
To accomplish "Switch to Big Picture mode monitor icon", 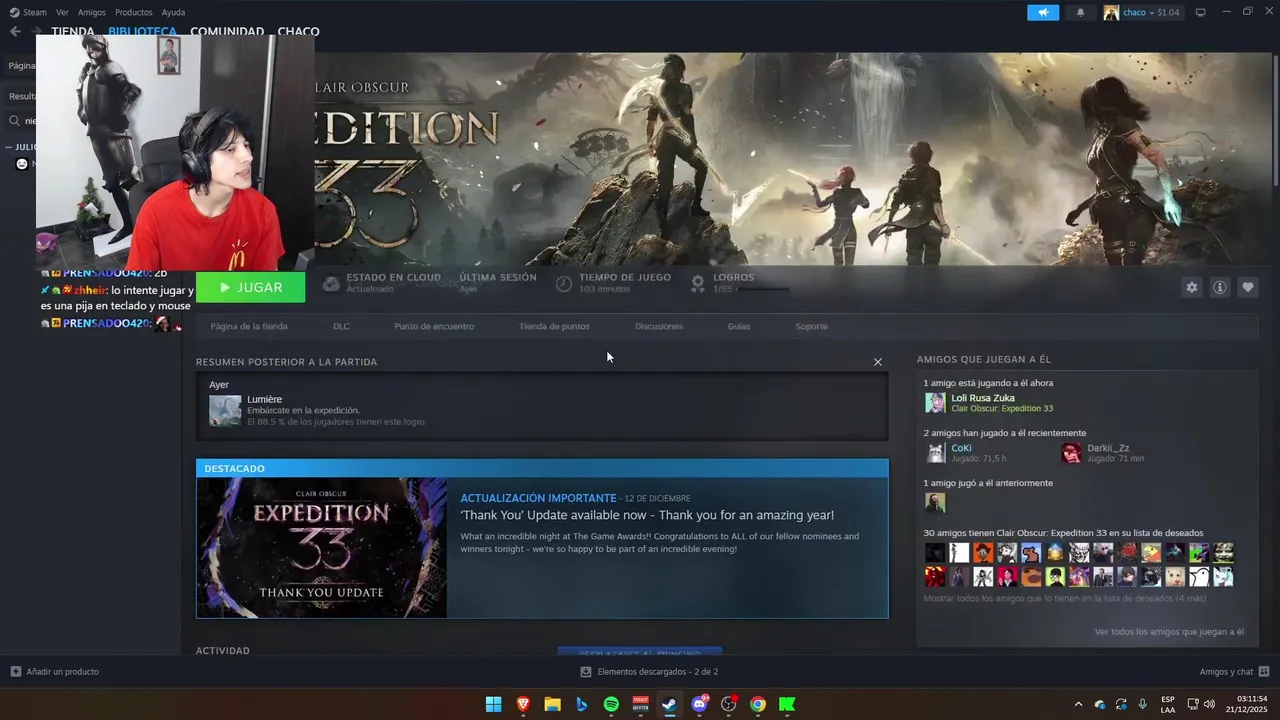I will (x=1201, y=13).
